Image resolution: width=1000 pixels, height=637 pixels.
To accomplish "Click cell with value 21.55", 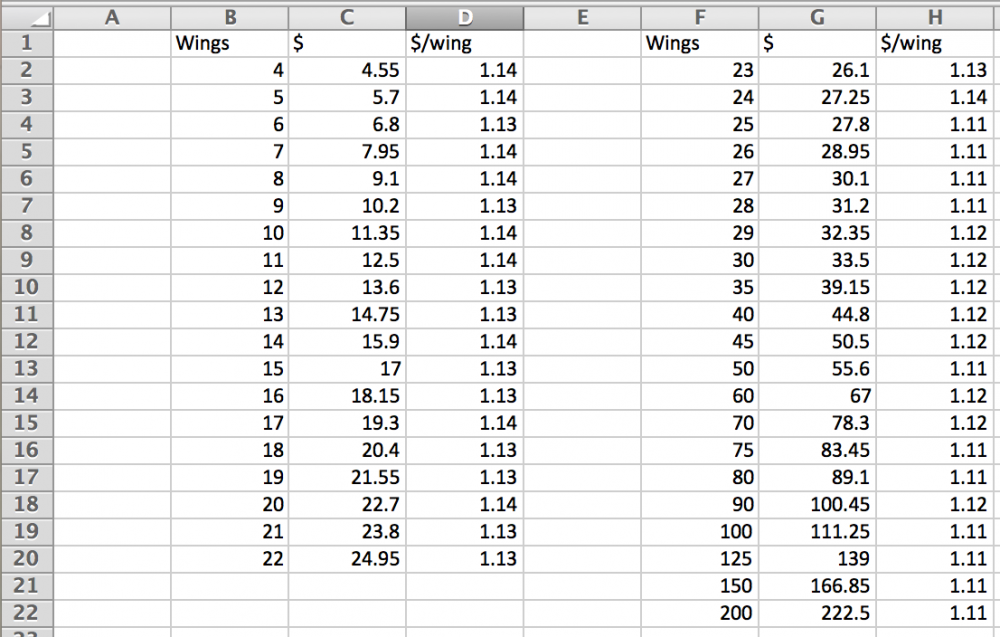I will point(347,478).
